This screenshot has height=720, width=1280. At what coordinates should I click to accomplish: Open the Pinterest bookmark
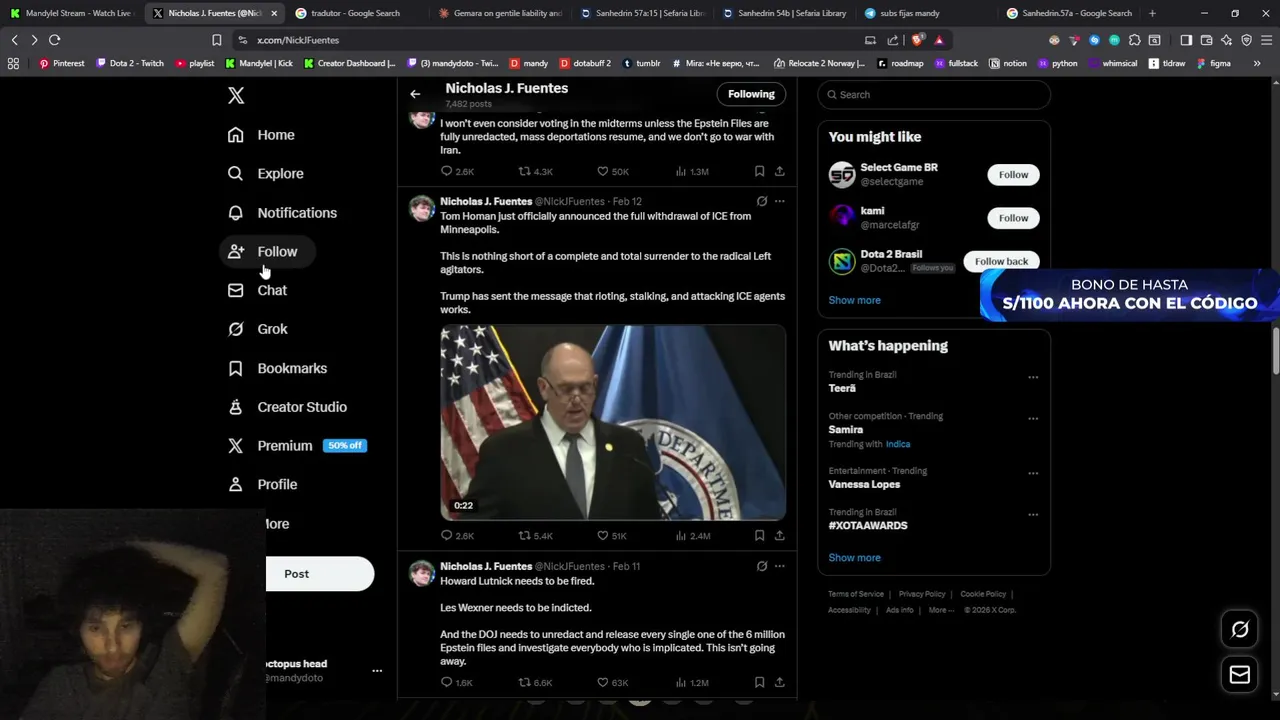tap(61, 63)
